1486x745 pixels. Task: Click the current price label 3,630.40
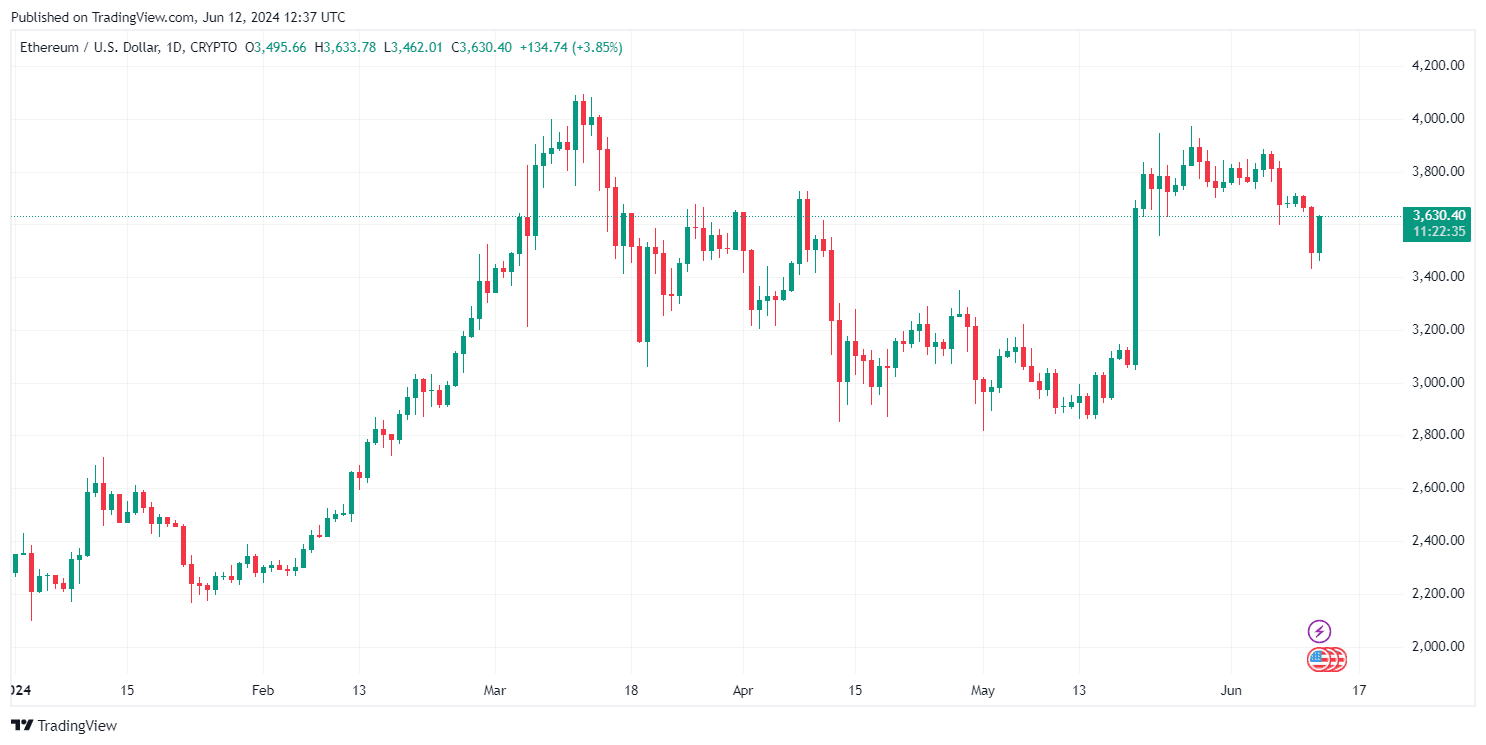click(x=1440, y=215)
